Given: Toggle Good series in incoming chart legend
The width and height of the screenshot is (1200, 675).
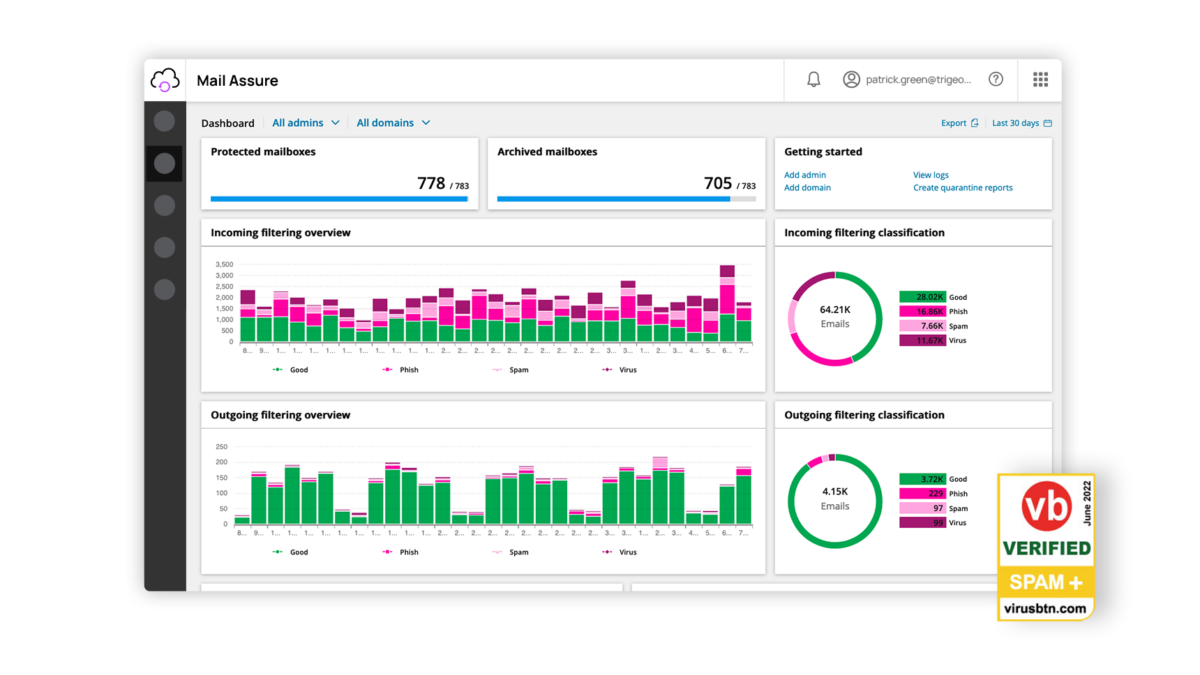Looking at the screenshot, I should click(x=290, y=370).
